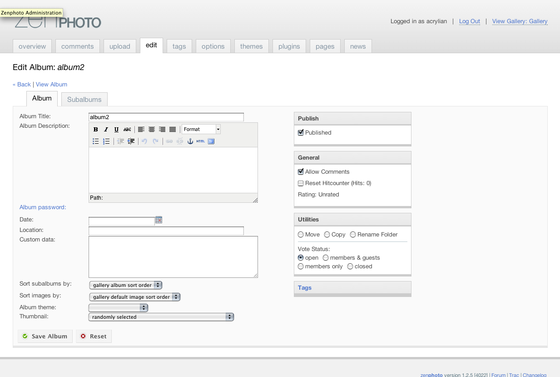Click the Reset button
This screenshot has width=560, height=377.
[x=94, y=336]
